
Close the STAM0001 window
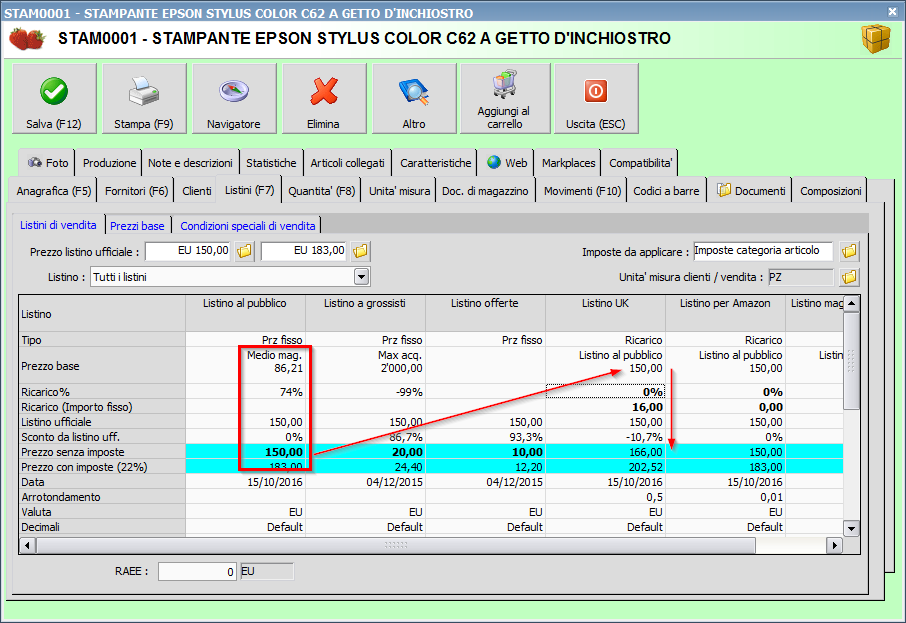point(892,11)
